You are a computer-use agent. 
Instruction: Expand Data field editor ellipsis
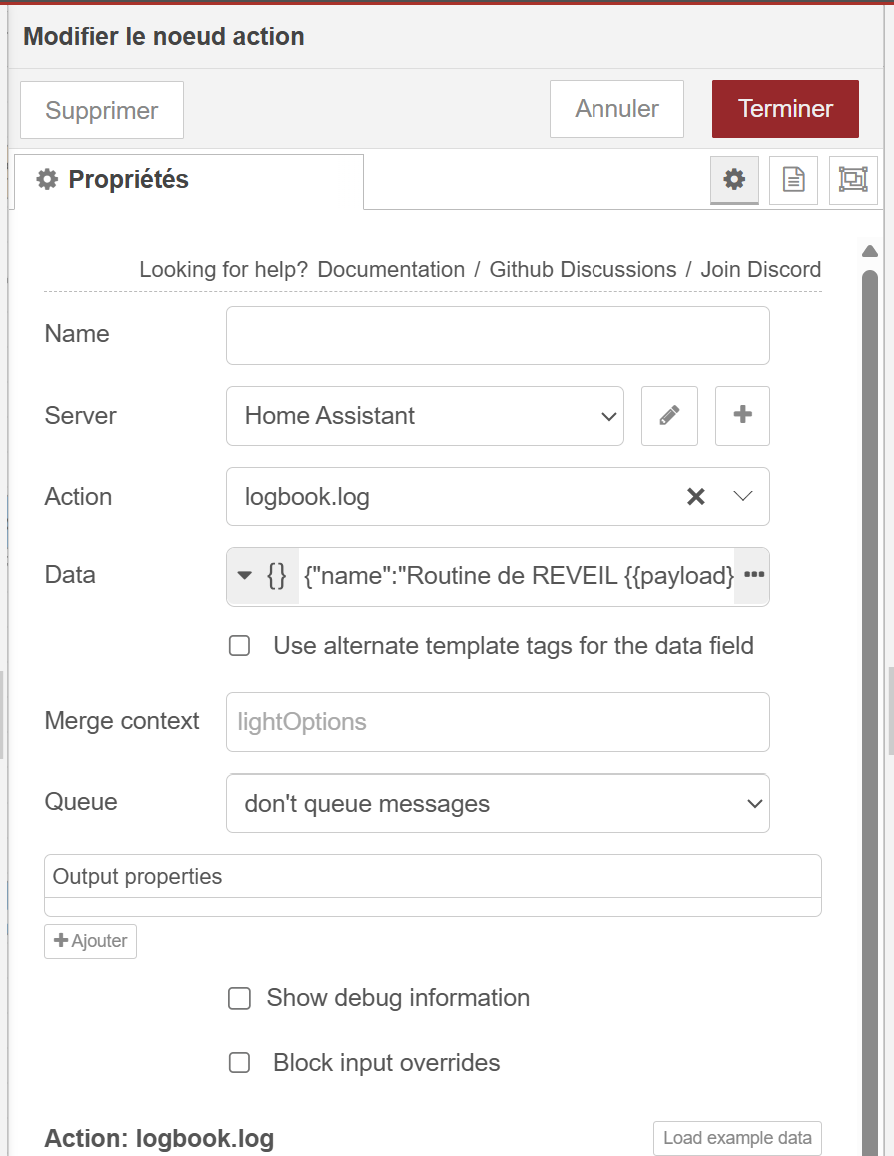[754, 575]
